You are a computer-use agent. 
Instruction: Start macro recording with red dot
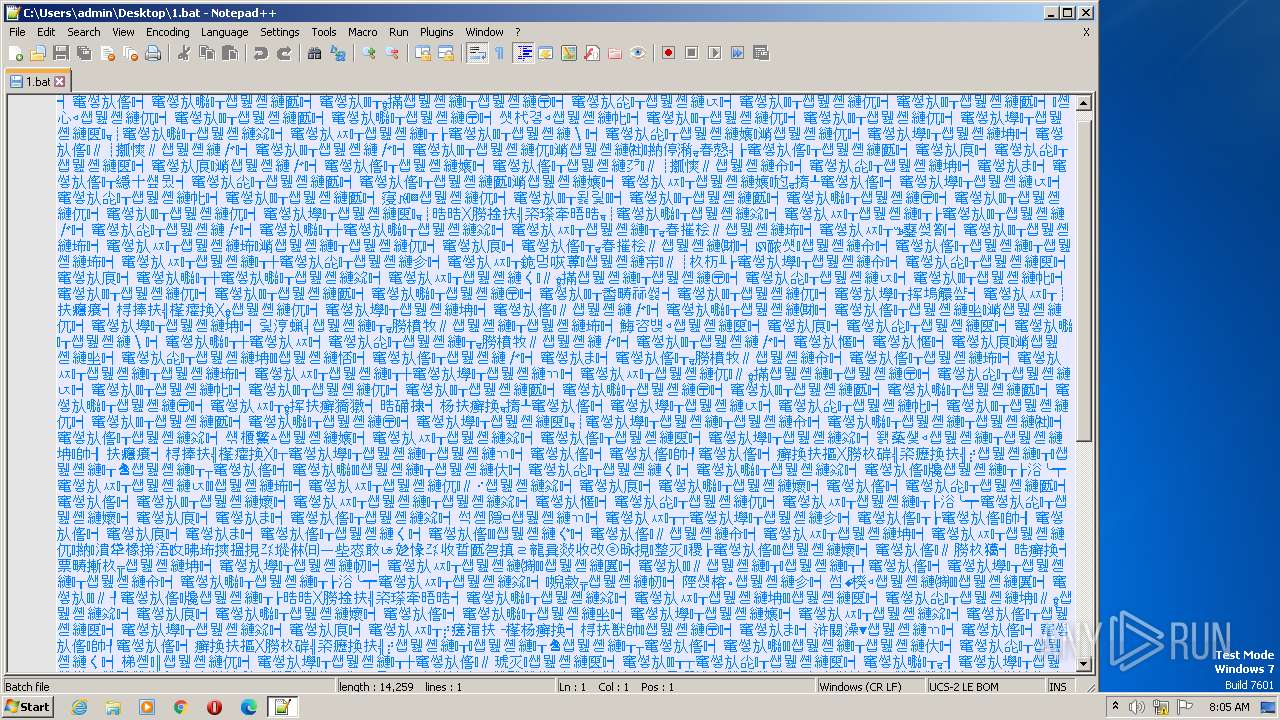(668, 53)
